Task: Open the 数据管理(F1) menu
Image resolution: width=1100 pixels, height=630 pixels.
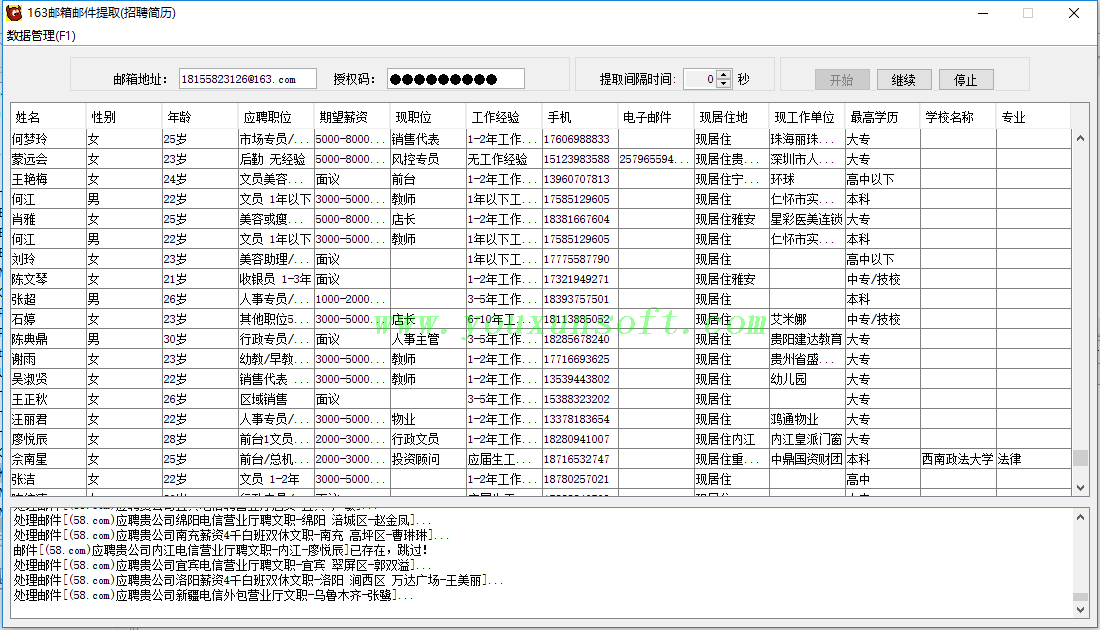Action: tap(41, 36)
